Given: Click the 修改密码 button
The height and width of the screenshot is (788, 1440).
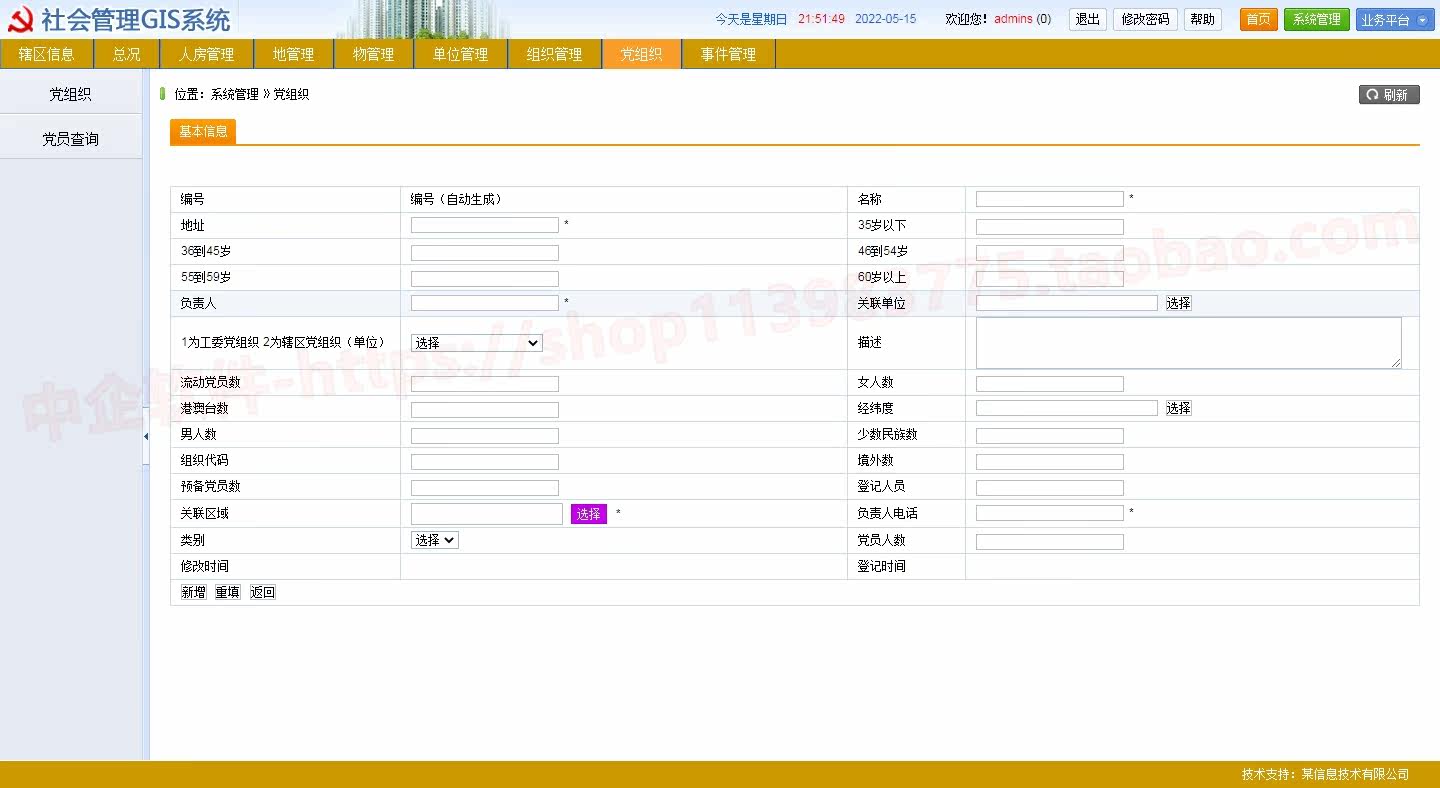Looking at the screenshot, I should 1145,20.
